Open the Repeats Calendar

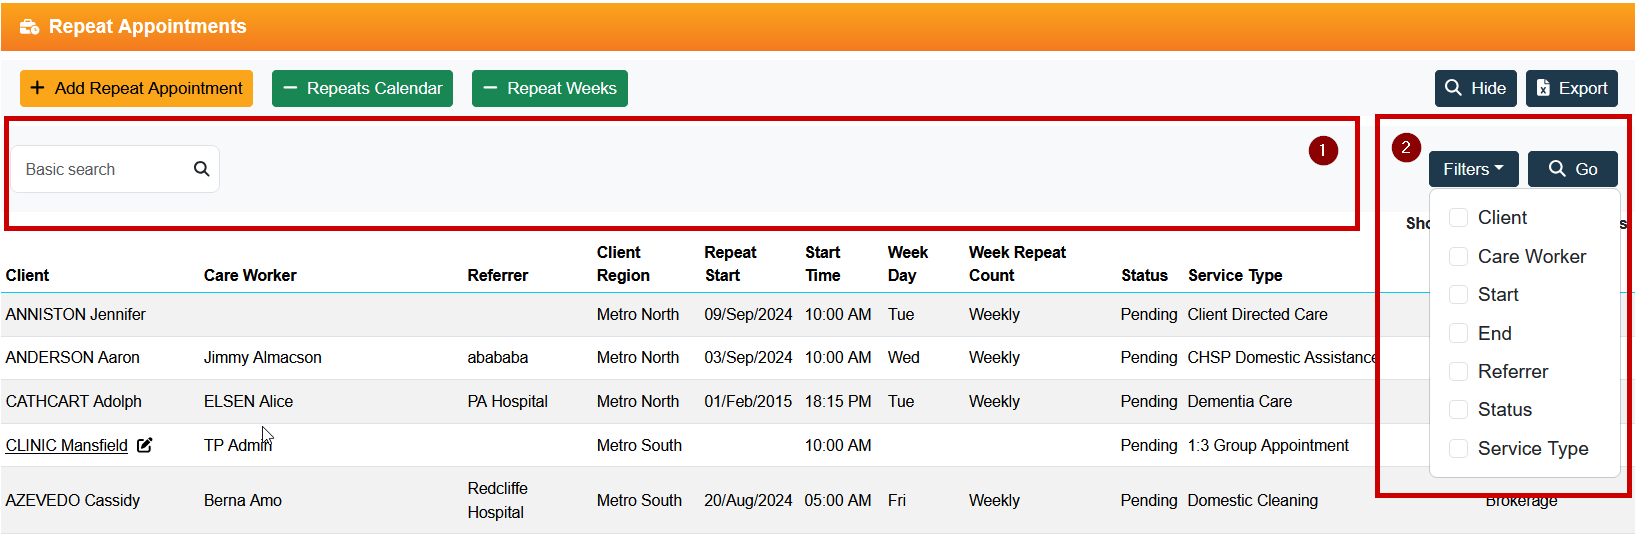point(362,88)
